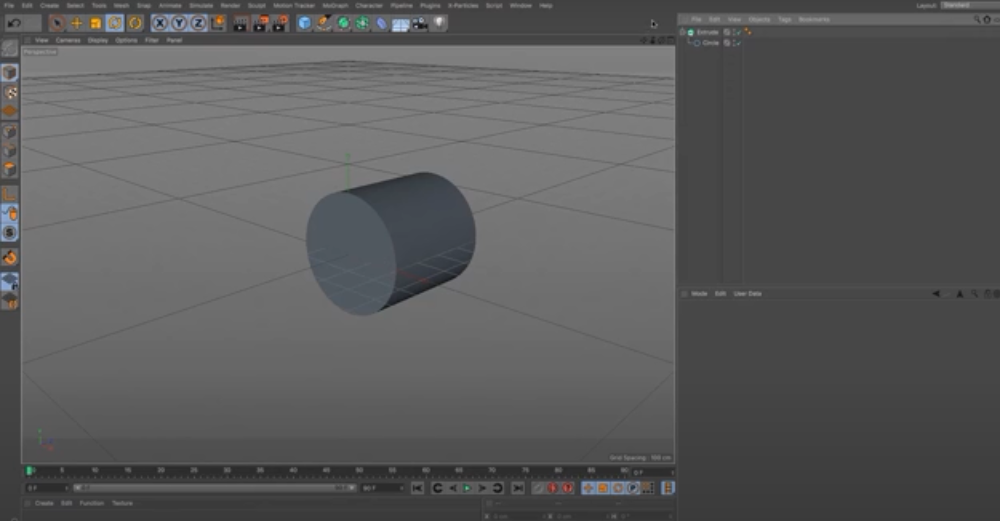Toggle the Y axis lock
Viewport: 1000px width, 521px height.
179,24
